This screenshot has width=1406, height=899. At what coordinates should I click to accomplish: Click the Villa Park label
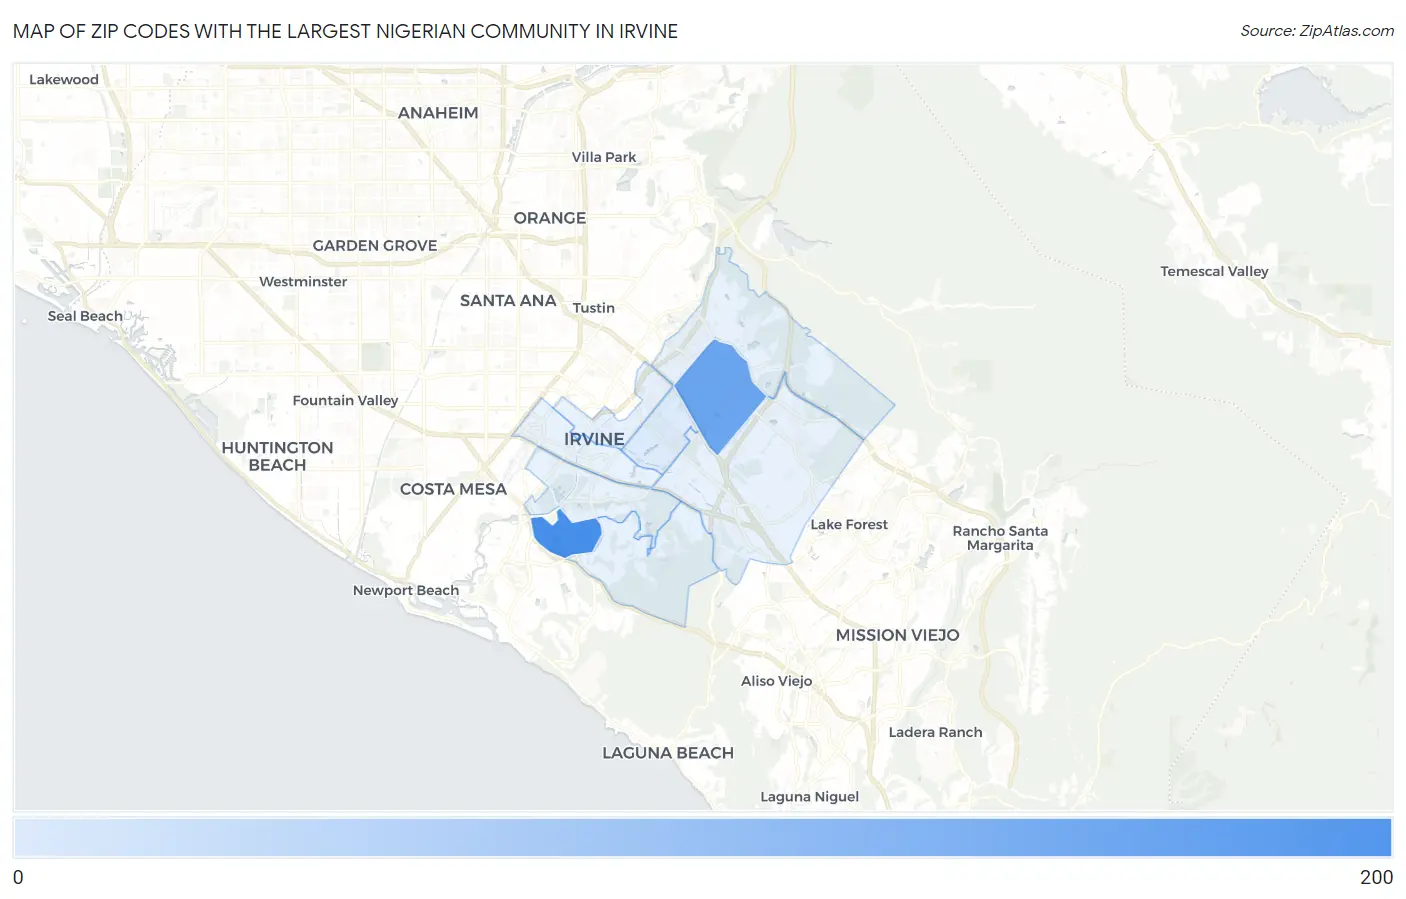[x=604, y=157]
